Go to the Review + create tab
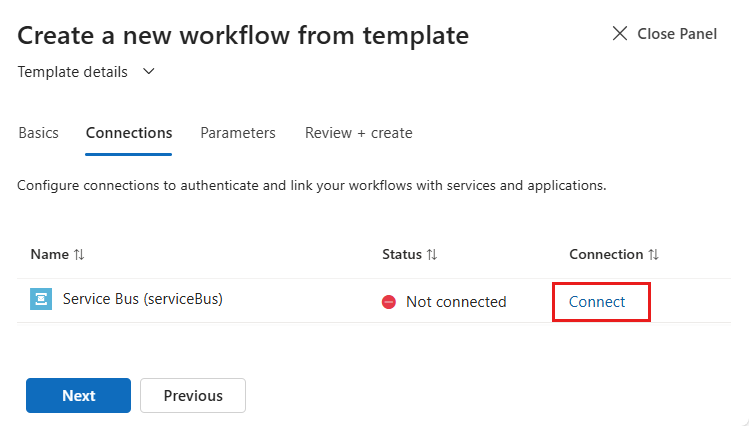749x426 pixels. (x=358, y=133)
